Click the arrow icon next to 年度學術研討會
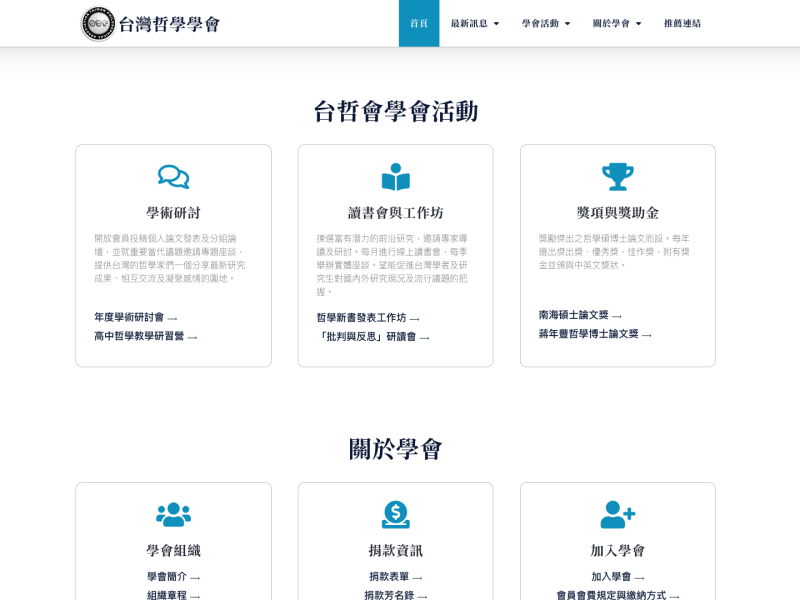Image resolution: width=800 pixels, height=600 pixels. click(x=173, y=319)
